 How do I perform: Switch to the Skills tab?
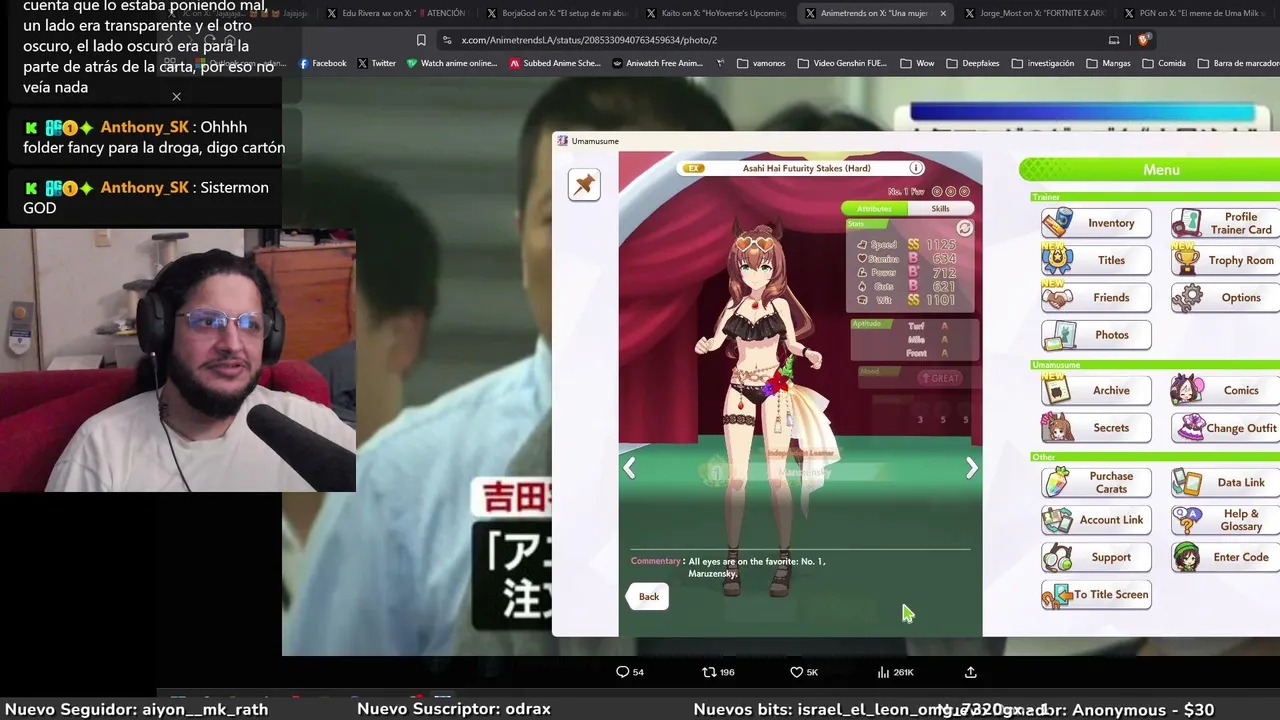click(940, 208)
